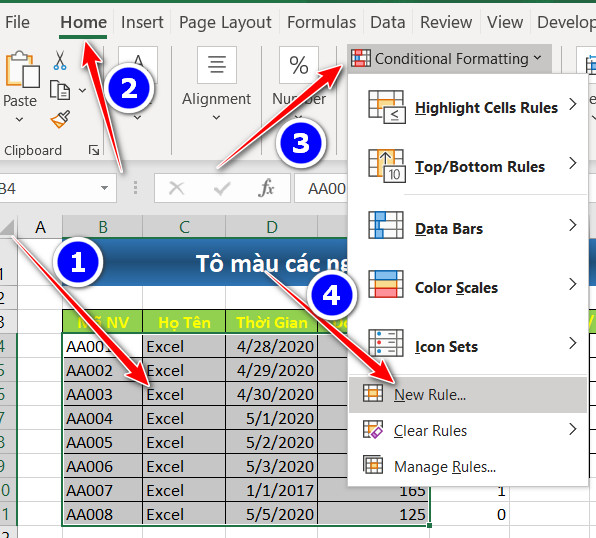Click the Cut scissors icon
596x538 pixels.
tap(60, 61)
